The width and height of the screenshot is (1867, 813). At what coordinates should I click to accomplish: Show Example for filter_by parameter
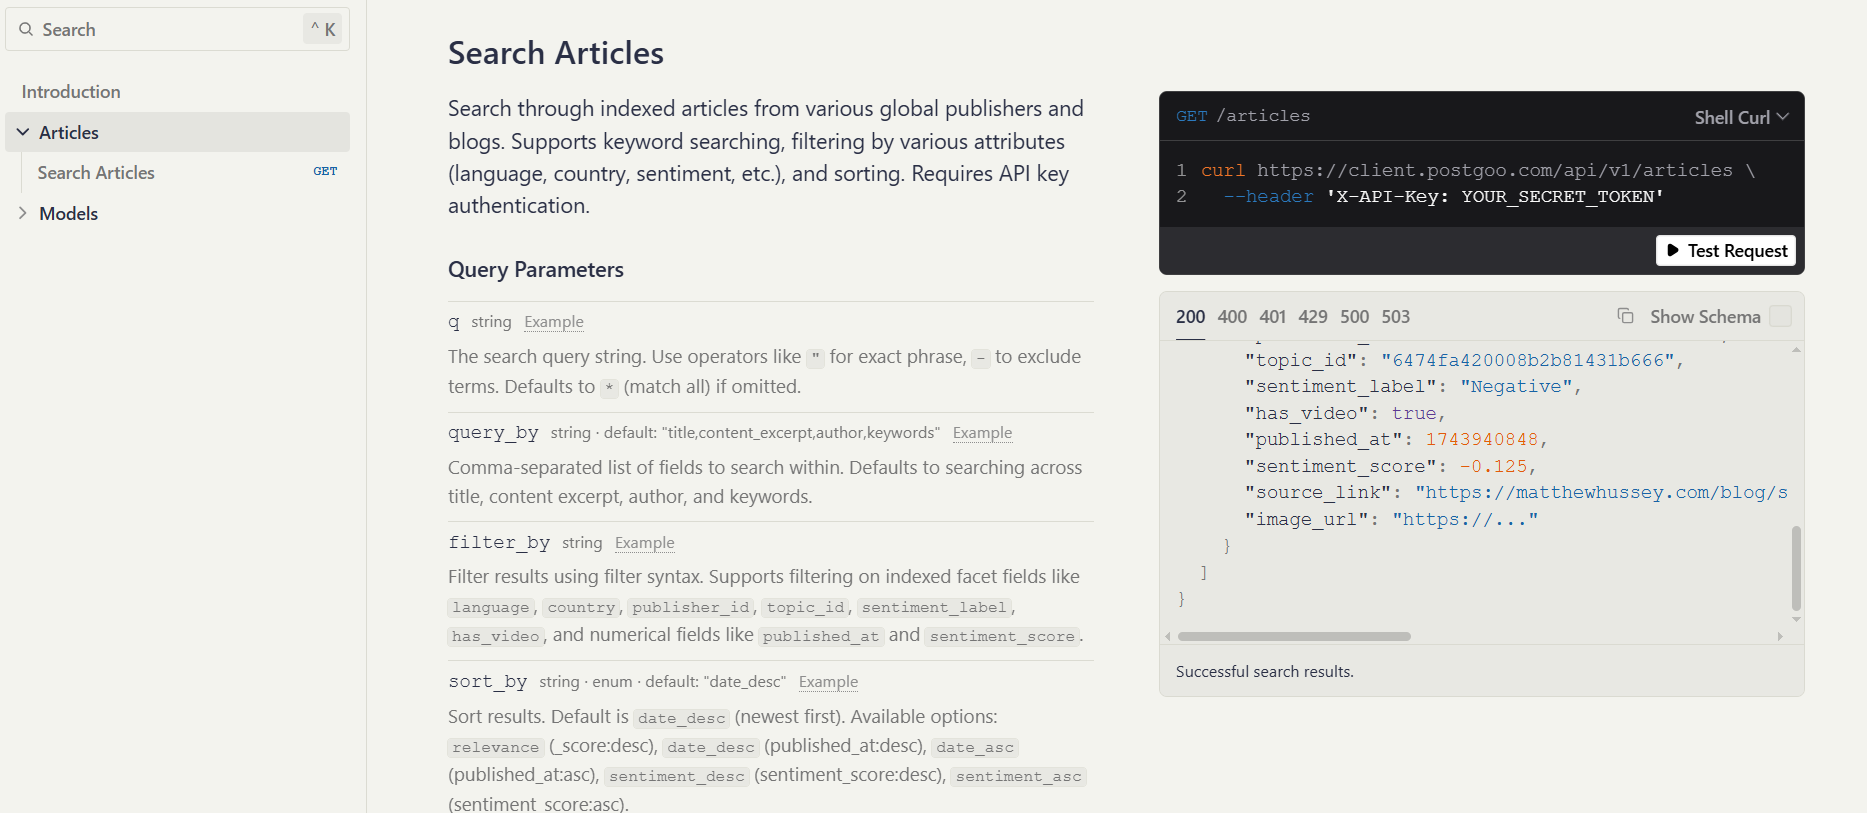[x=645, y=543]
